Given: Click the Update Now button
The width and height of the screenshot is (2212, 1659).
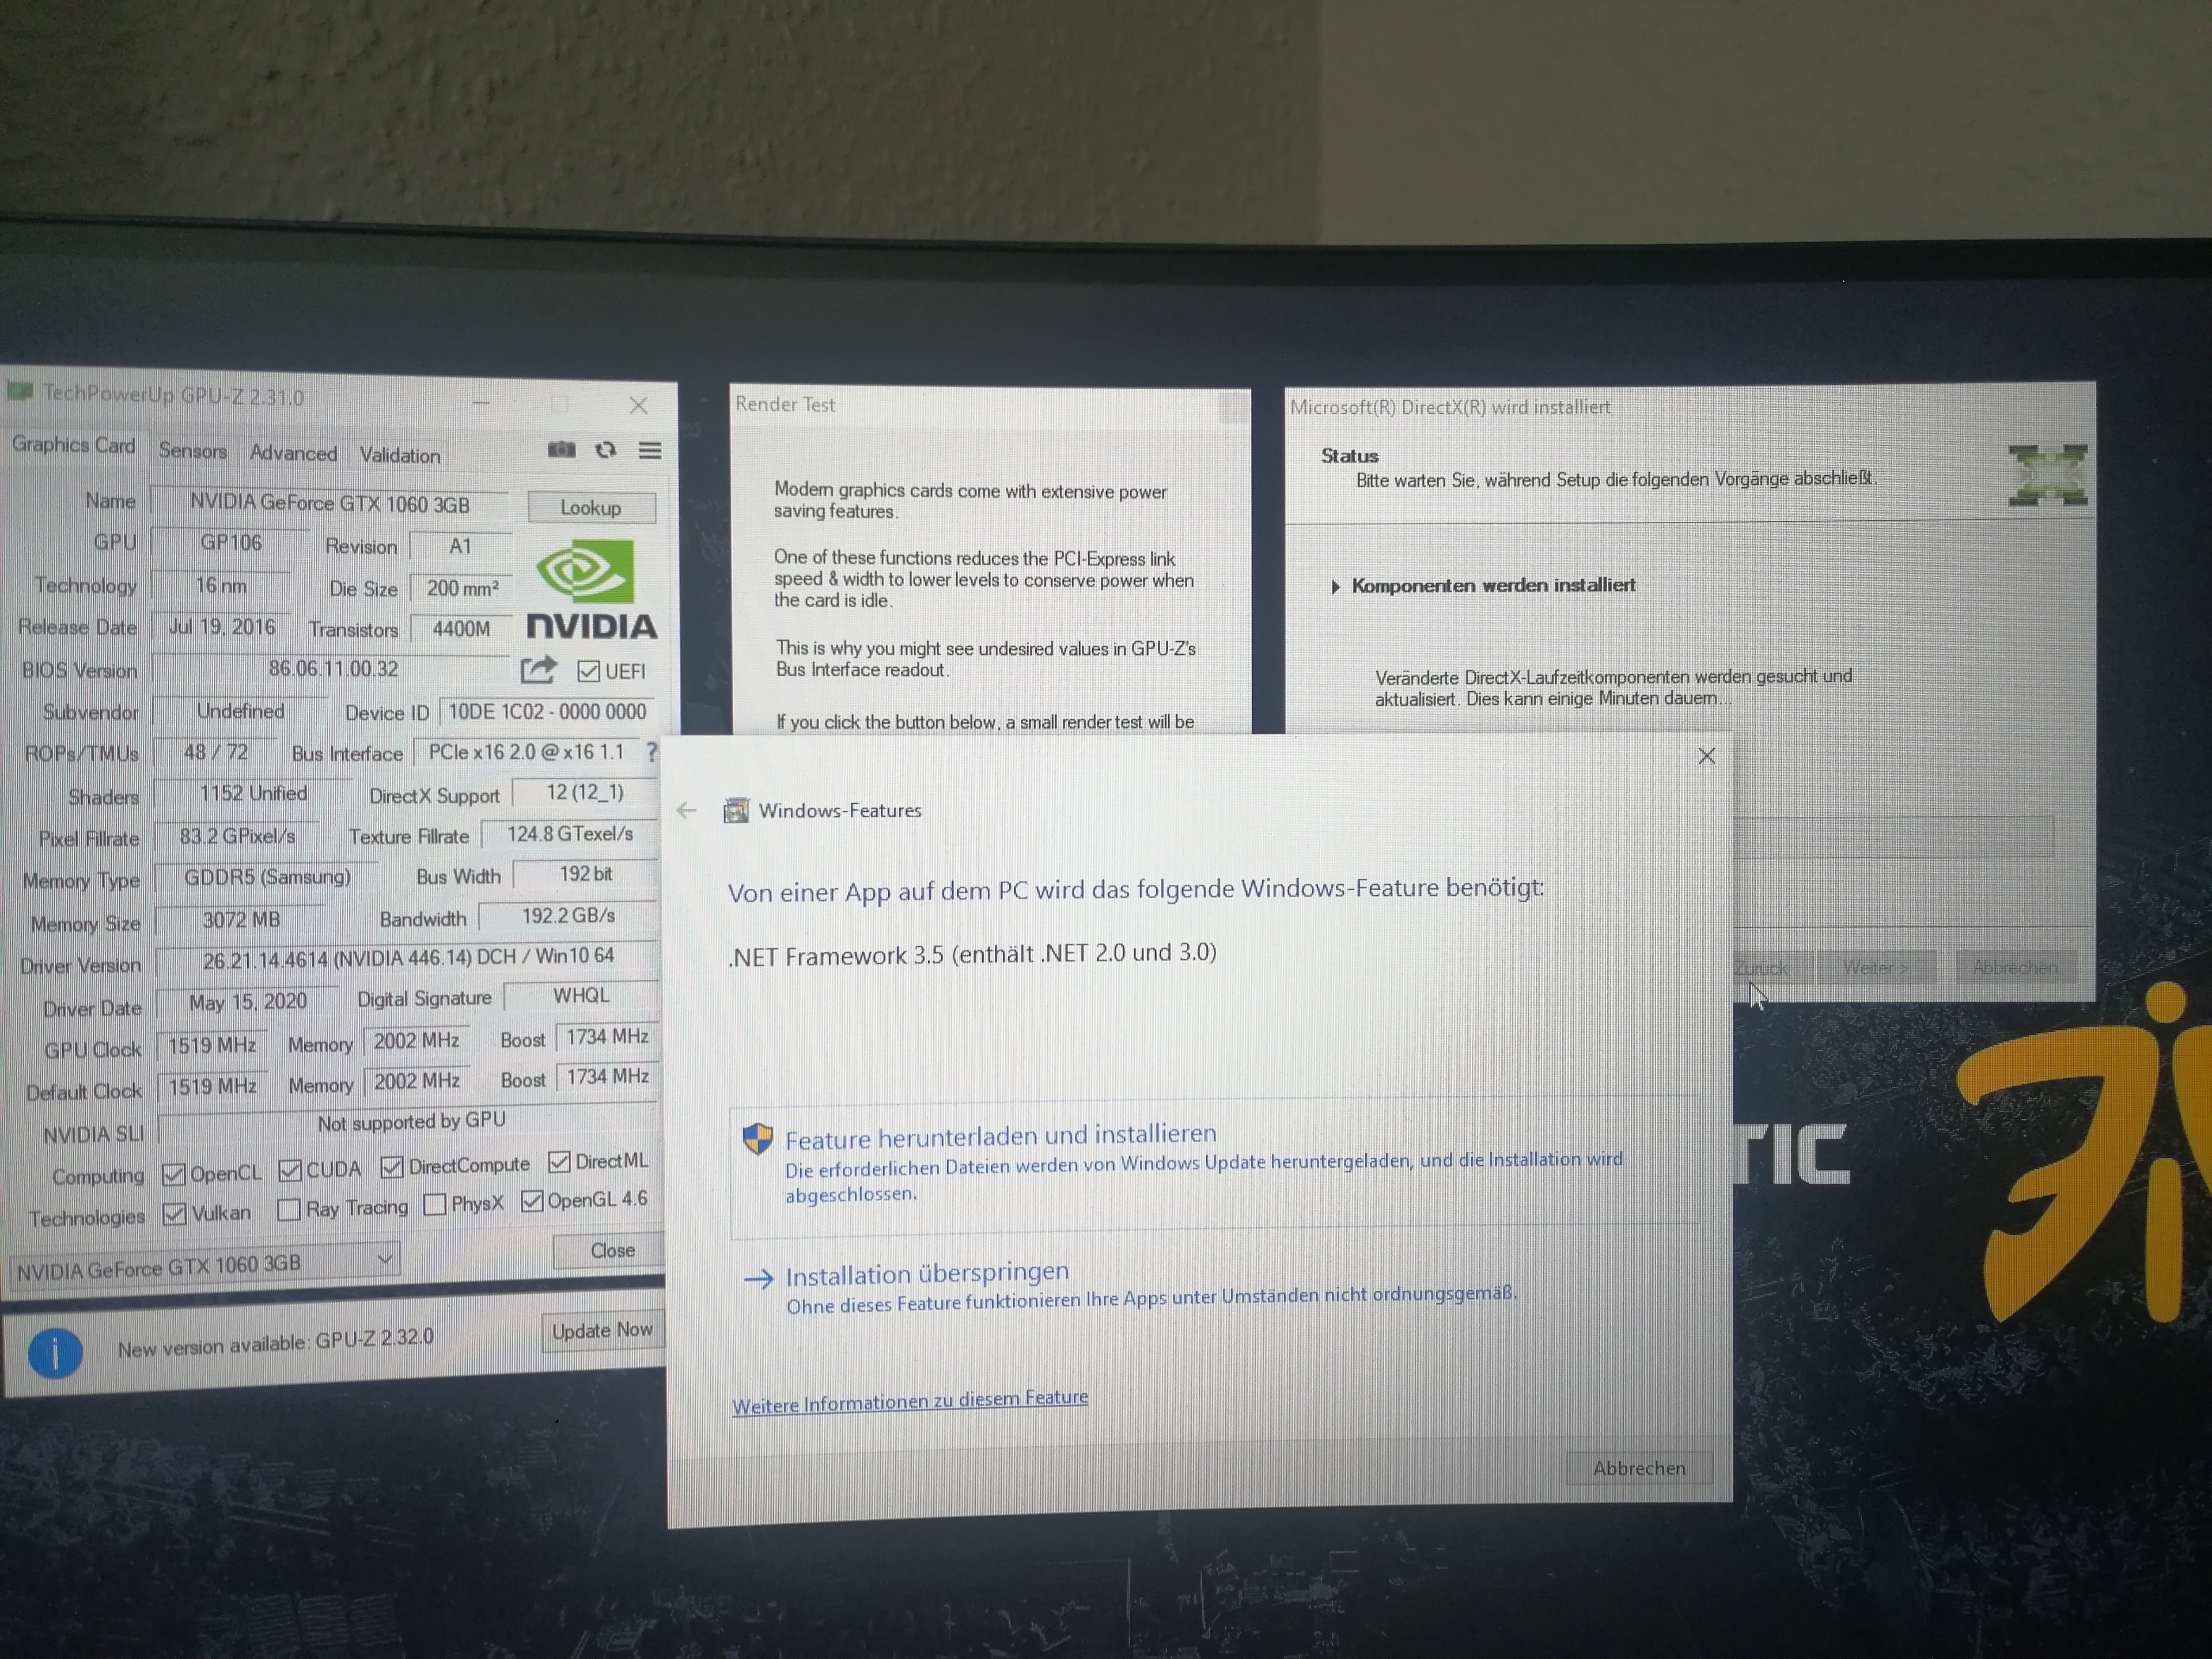Looking at the screenshot, I should [x=602, y=1331].
